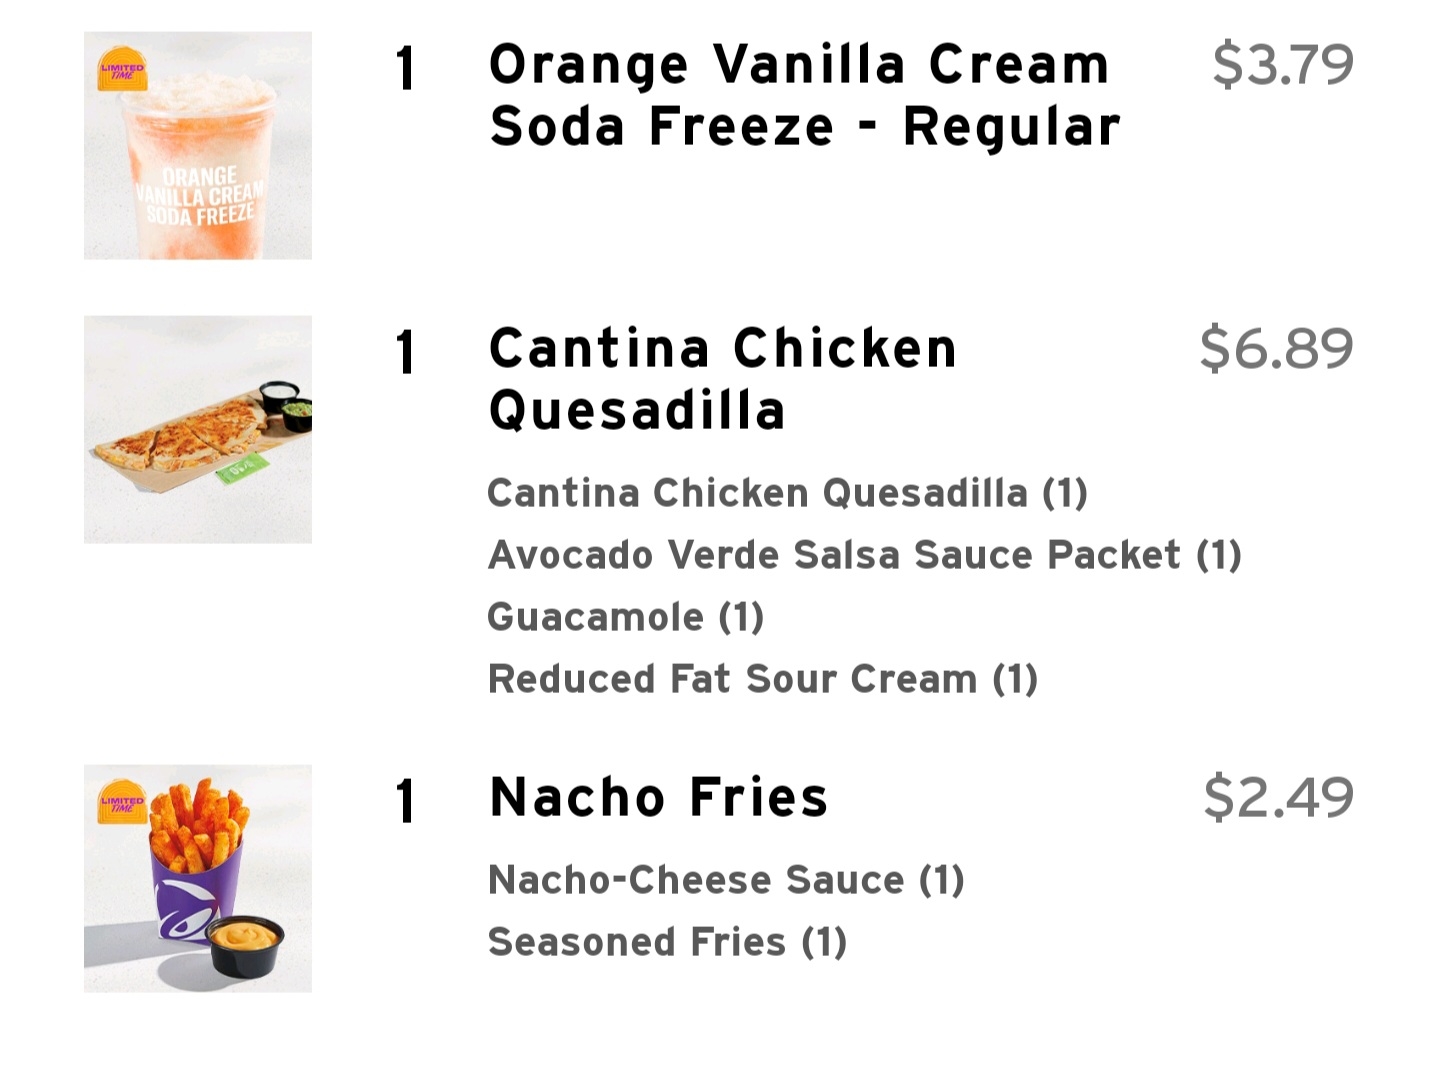Select Avocado Verde Salsa Sauce Packet line
This screenshot has width=1440, height=1071.
pos(864,555)
